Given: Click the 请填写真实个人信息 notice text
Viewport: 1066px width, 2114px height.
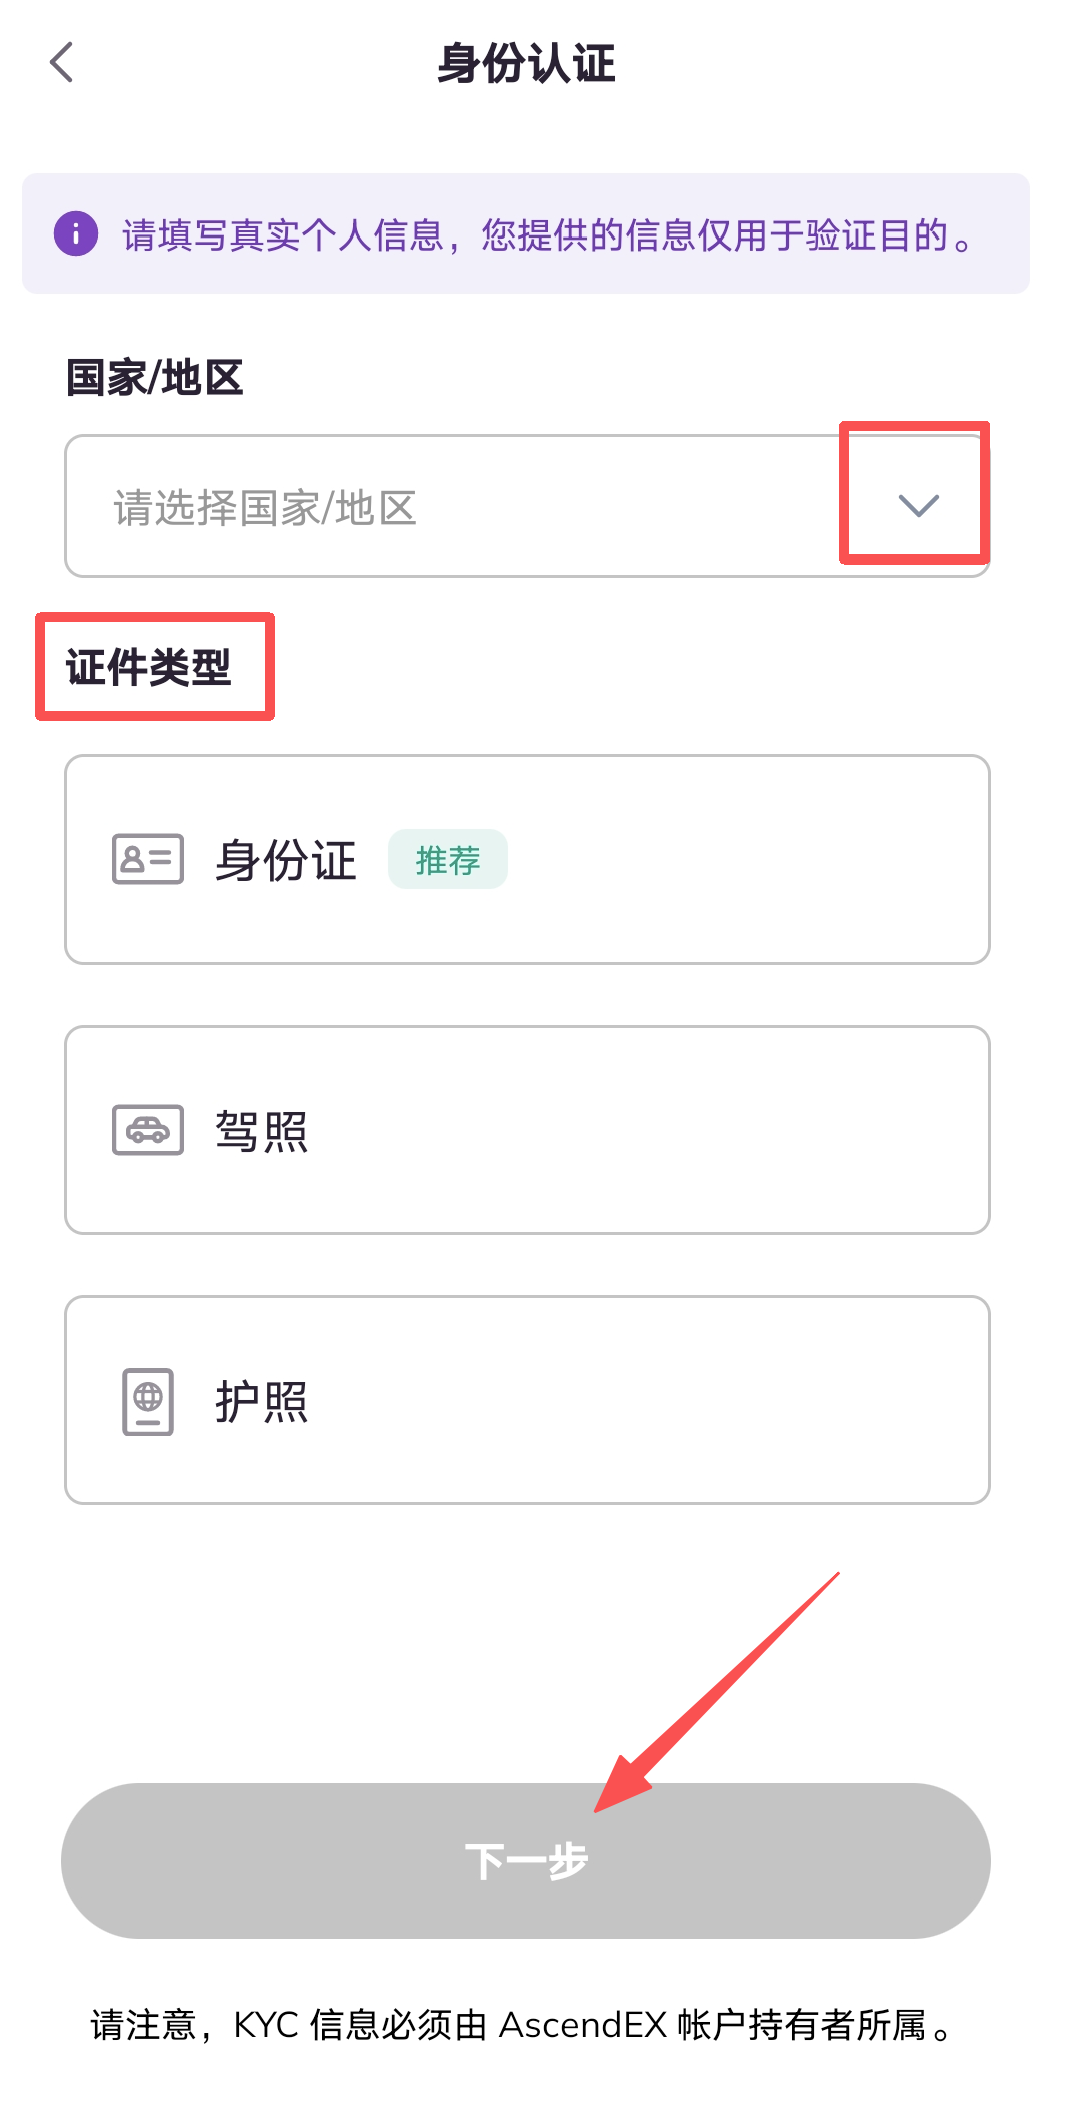Looking at the screenshot, I should coord(284,235).
